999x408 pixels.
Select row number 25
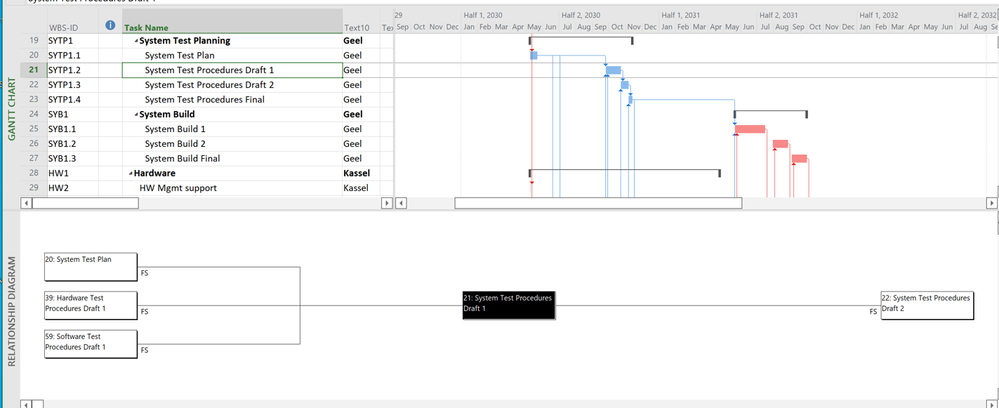33,129
